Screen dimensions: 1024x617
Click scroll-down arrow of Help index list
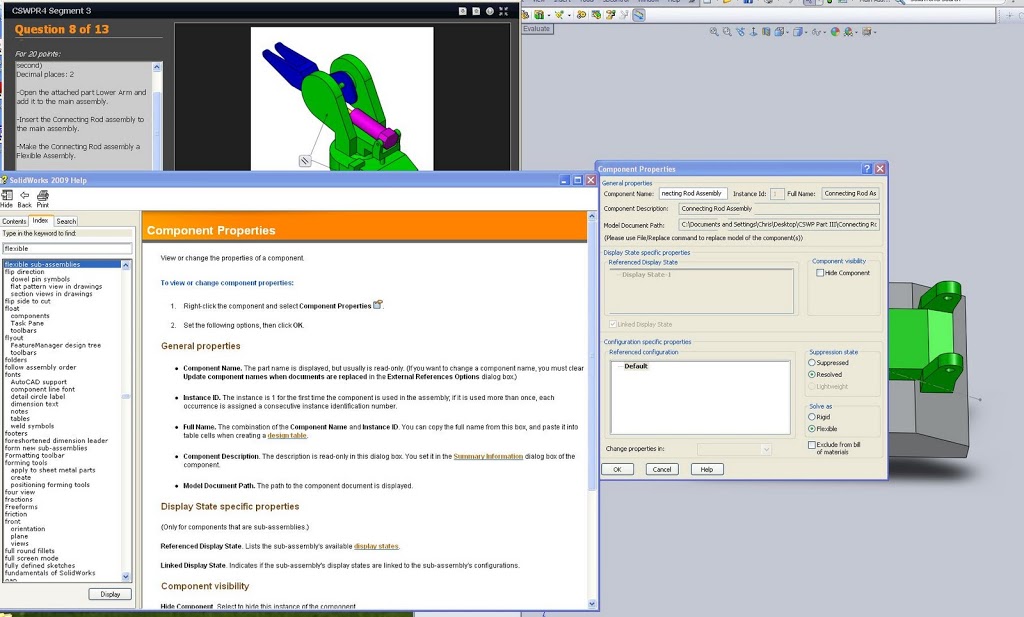point(125,577)
